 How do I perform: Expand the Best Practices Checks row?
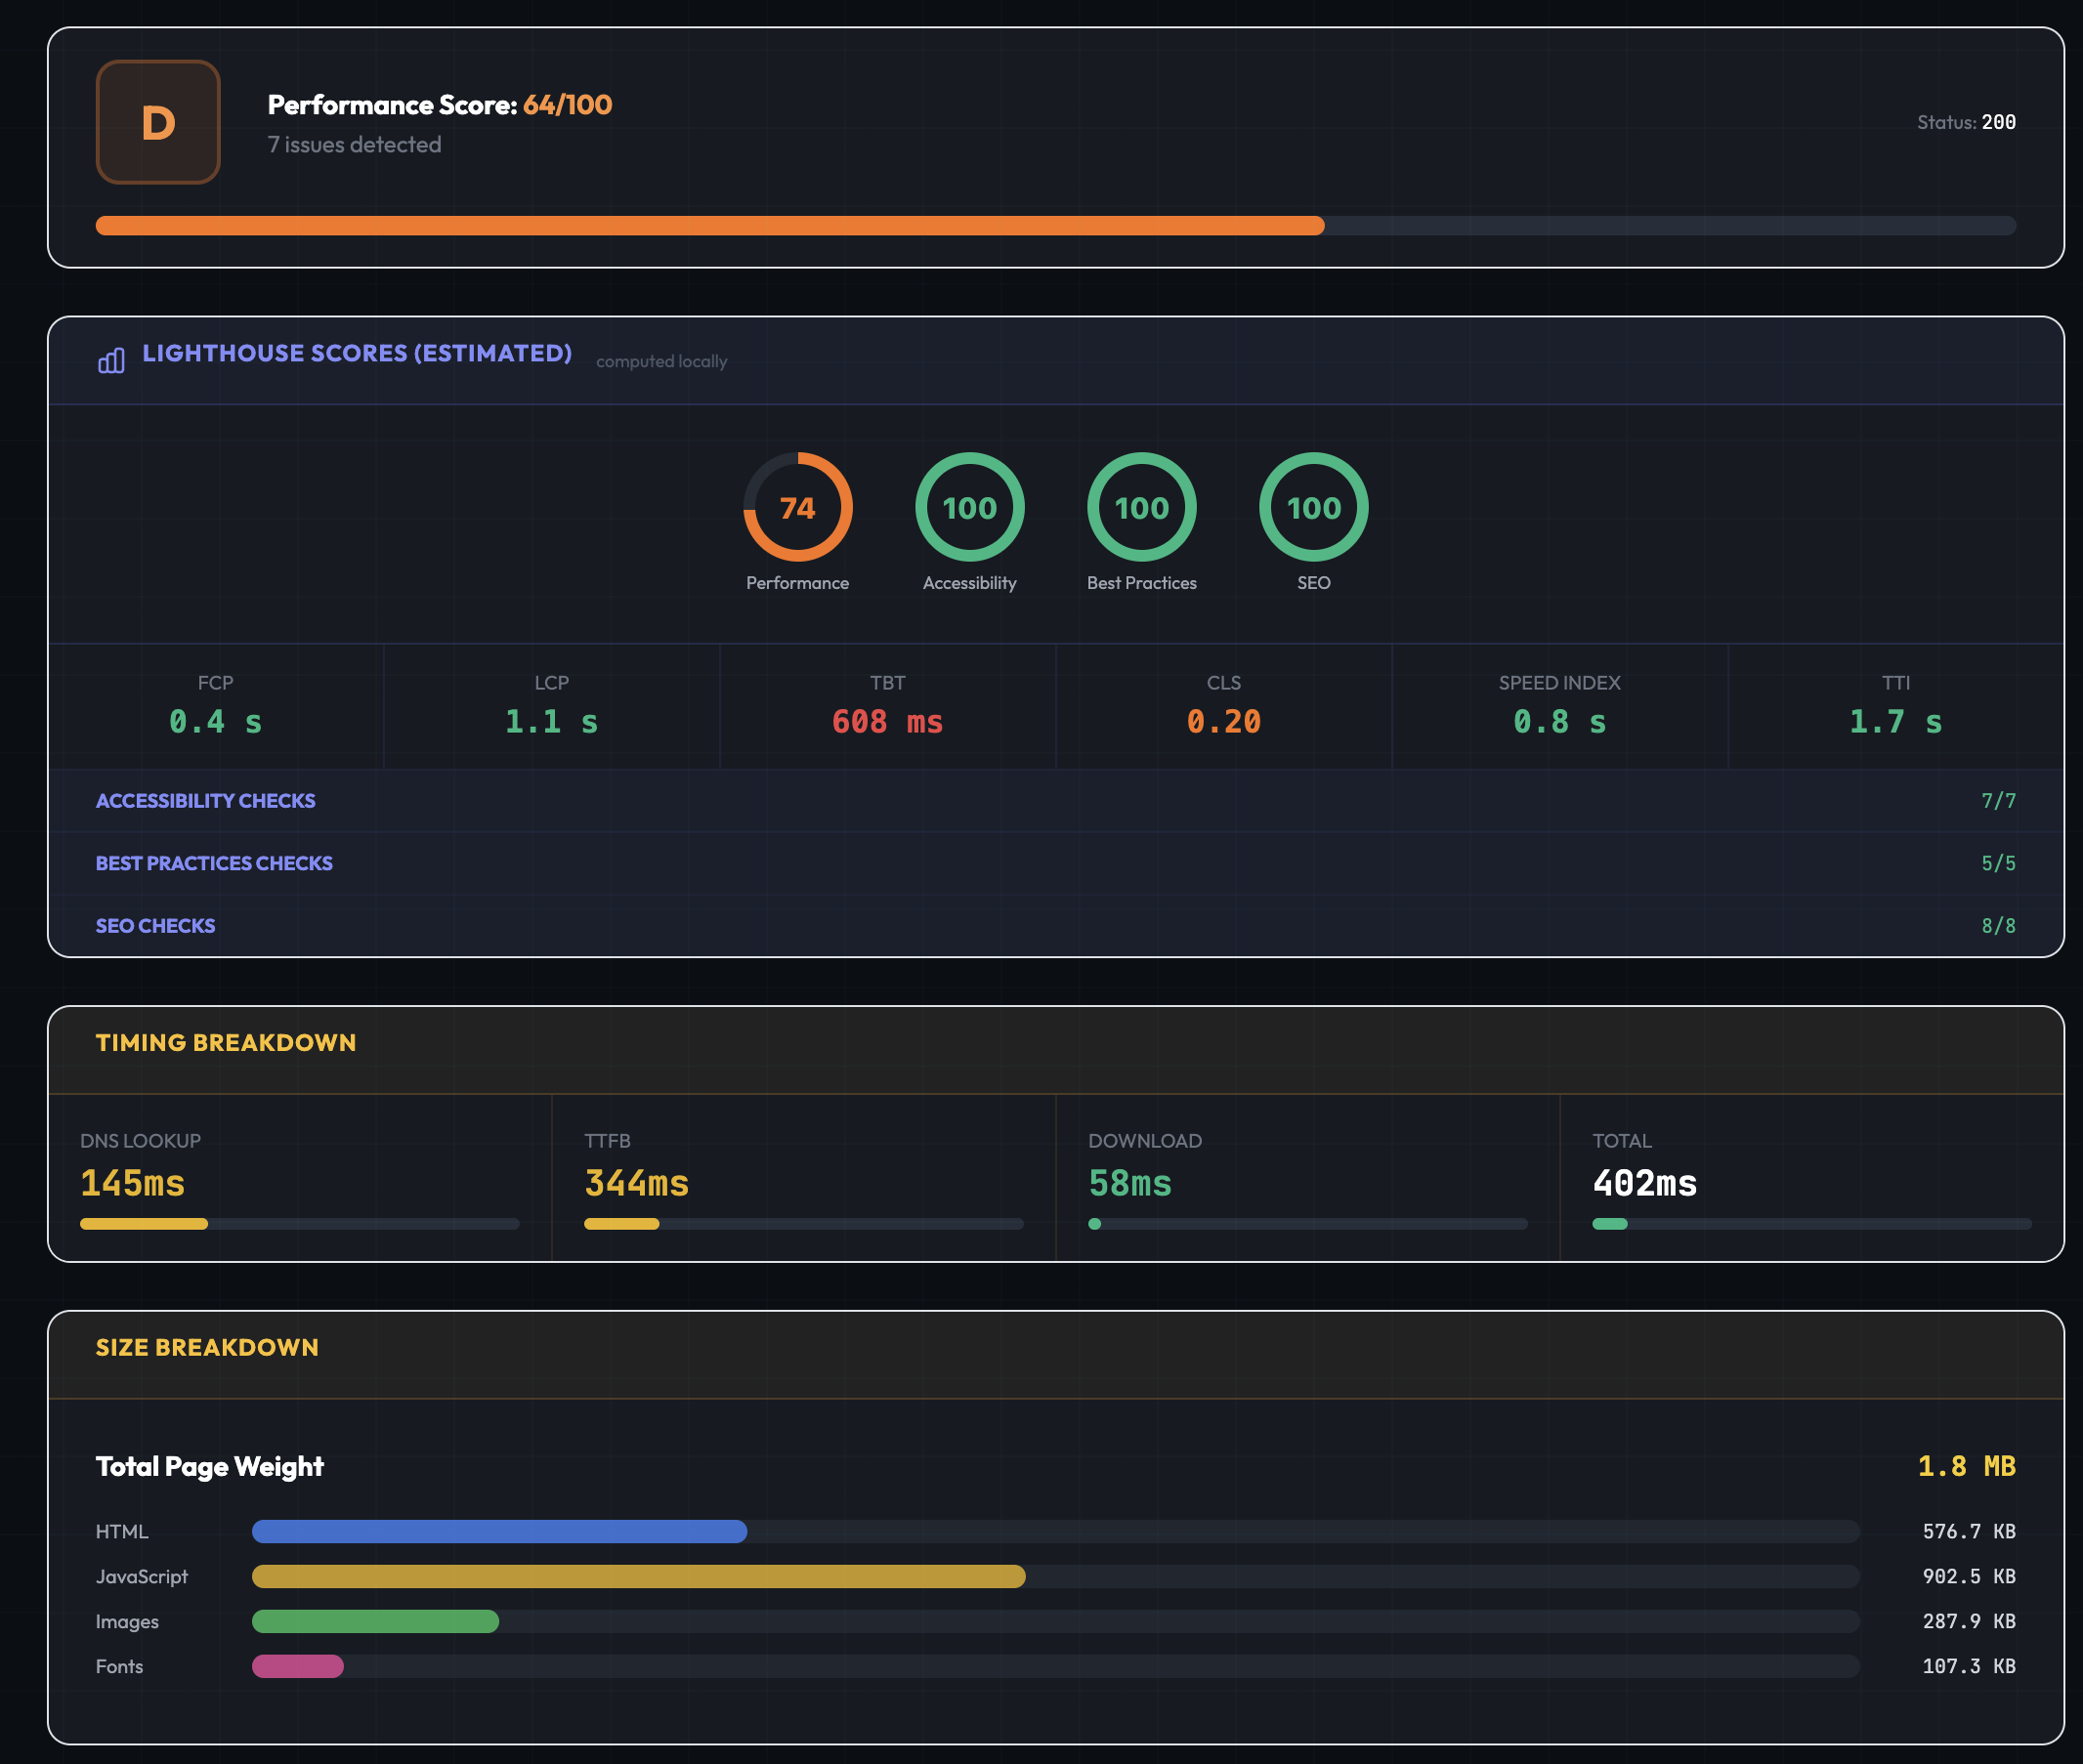(x=214, y=863)
